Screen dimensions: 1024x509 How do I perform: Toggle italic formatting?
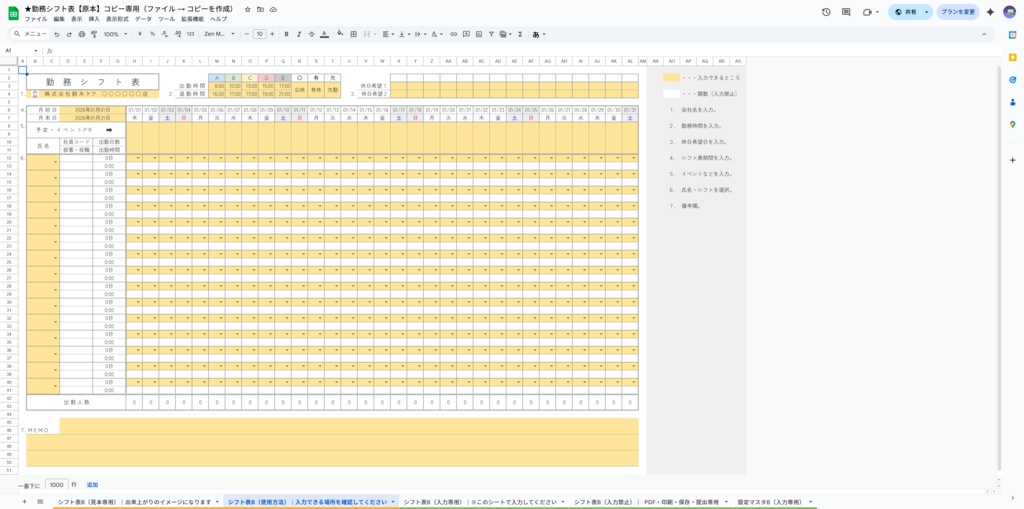(x=298, y=34)
